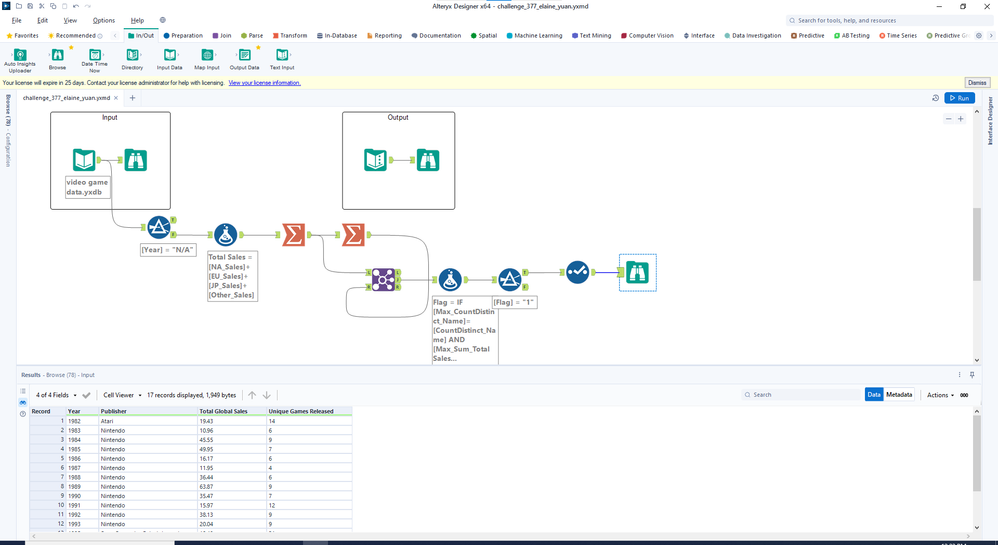Focus the results Search field
This screenshot has height=545, width=998.
point(801,395)
